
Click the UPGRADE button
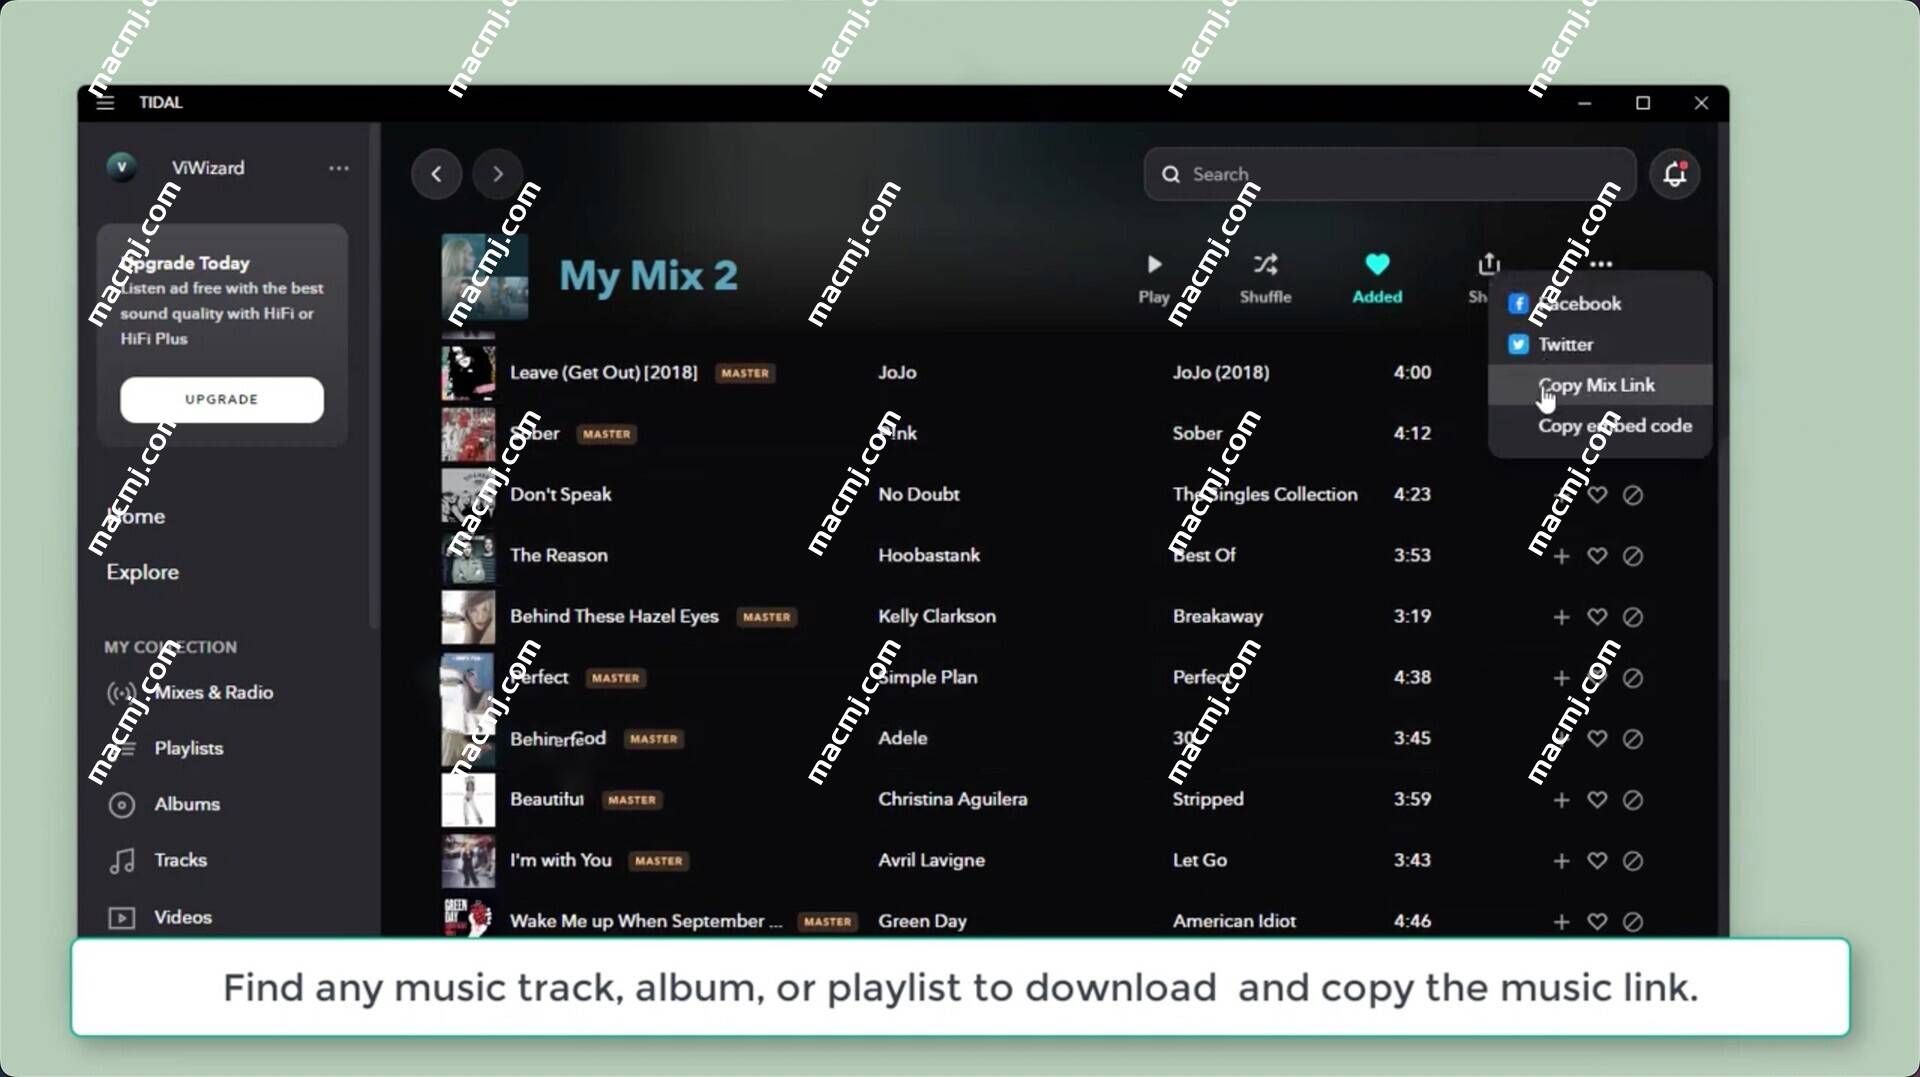tap(222, 399)
